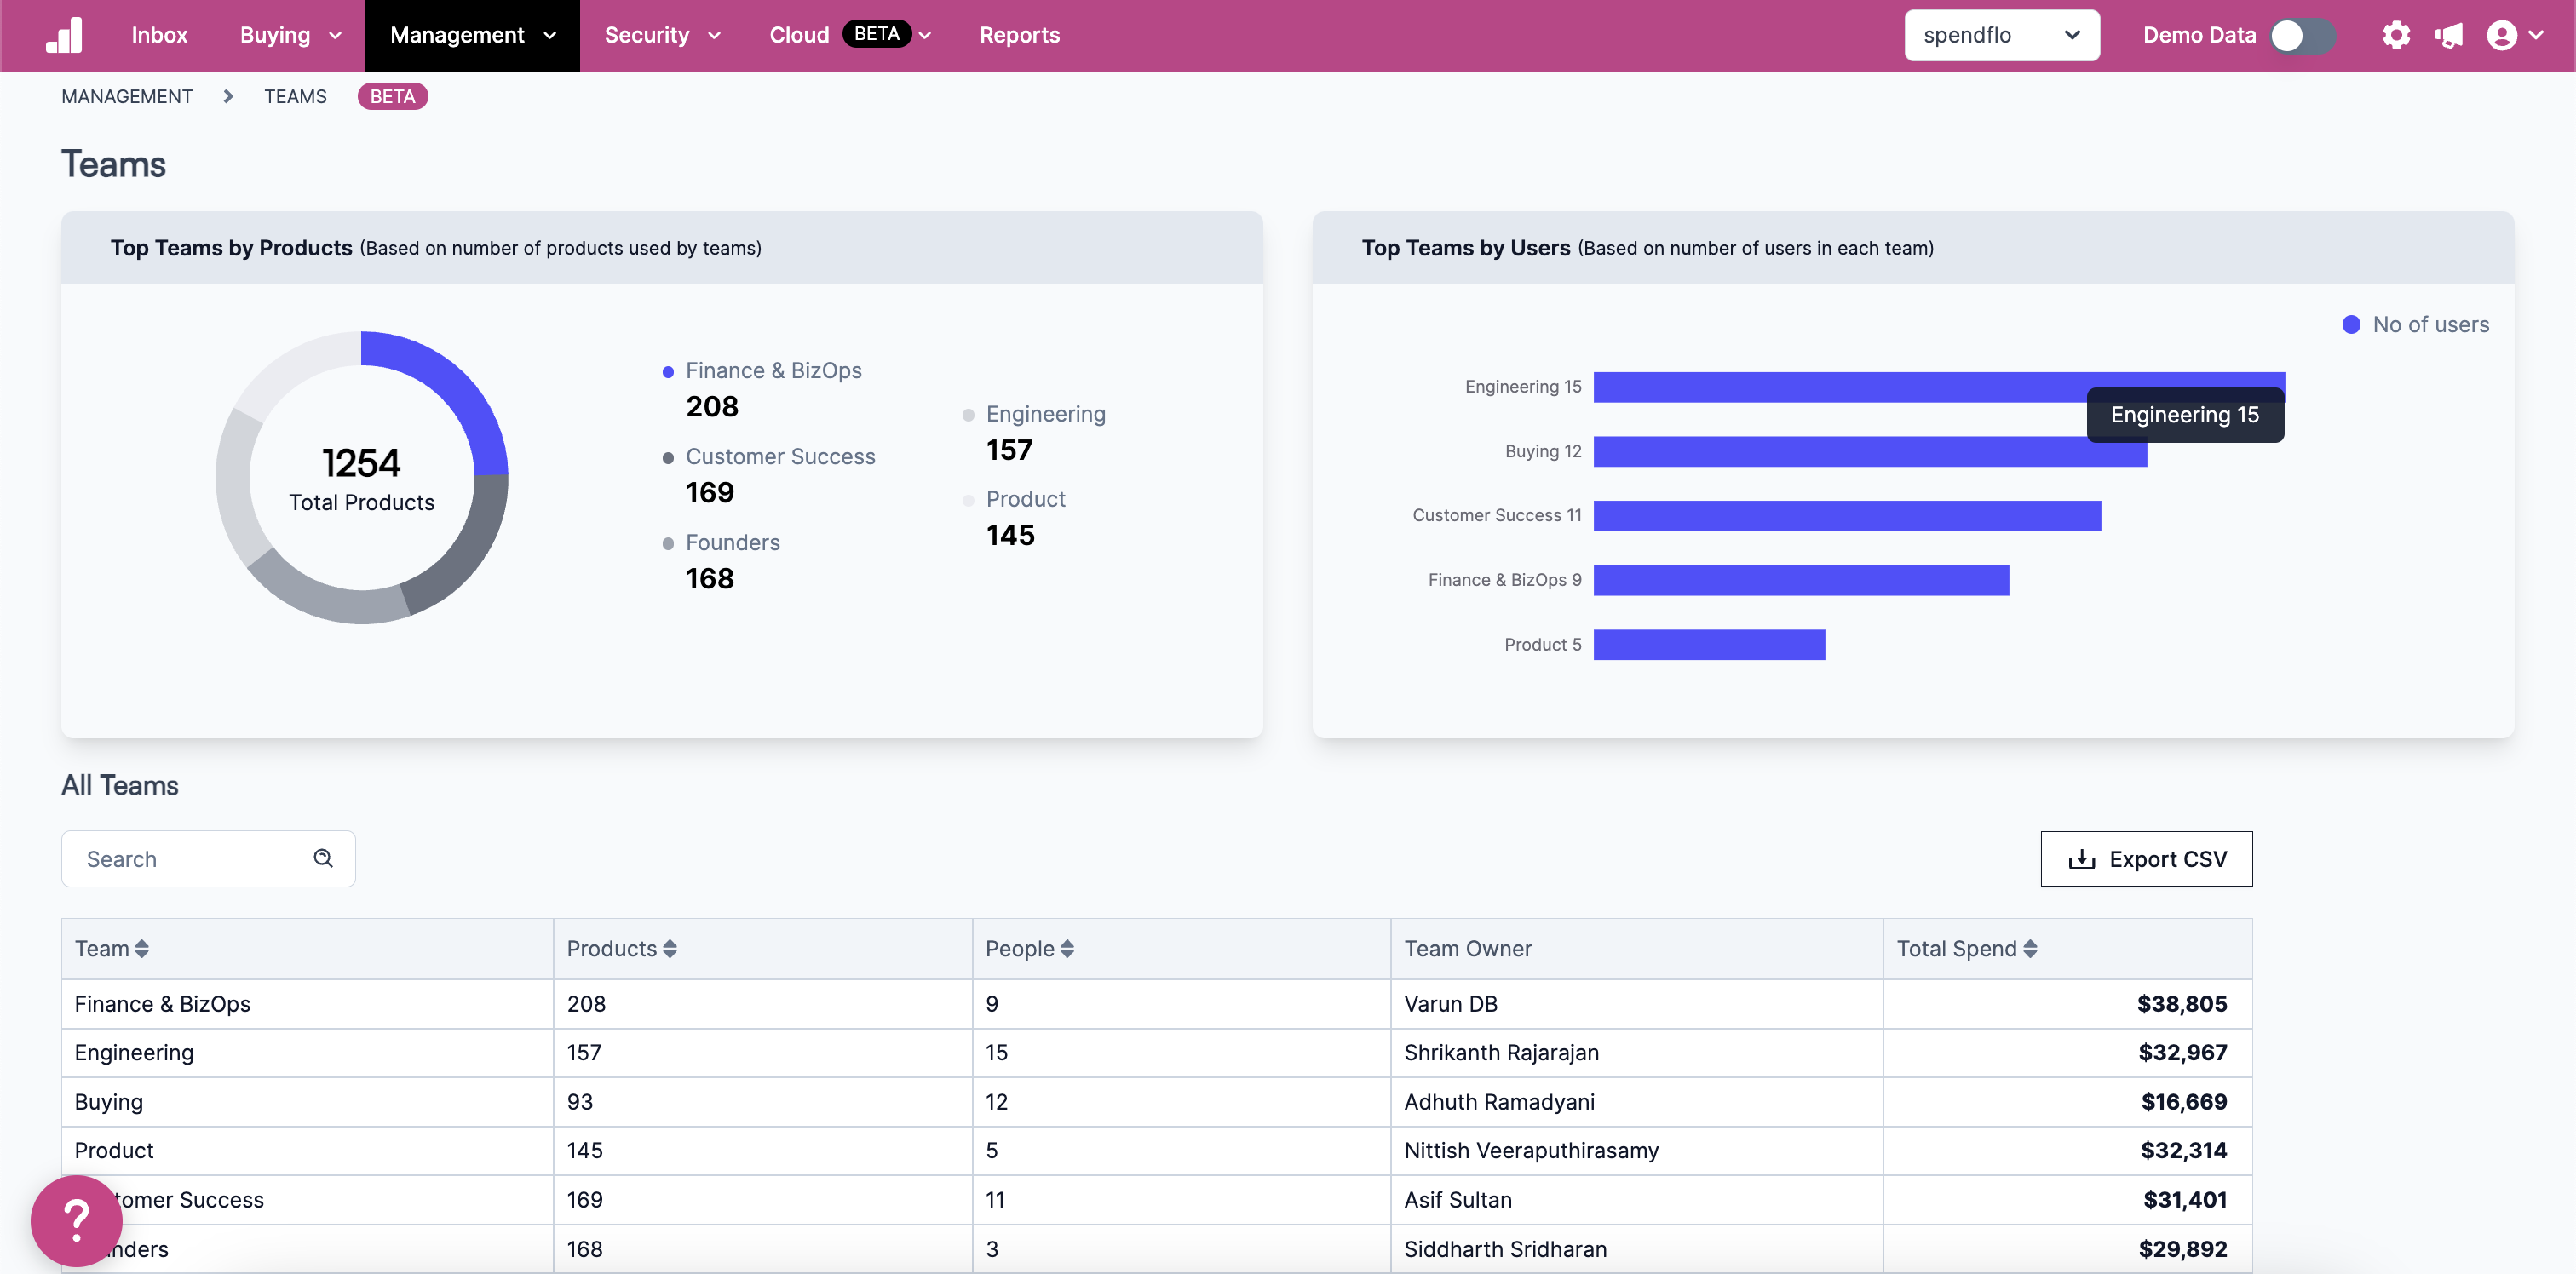Open the Reports tab
Screen dimensions: 2576x1274
click(1019, 35)
